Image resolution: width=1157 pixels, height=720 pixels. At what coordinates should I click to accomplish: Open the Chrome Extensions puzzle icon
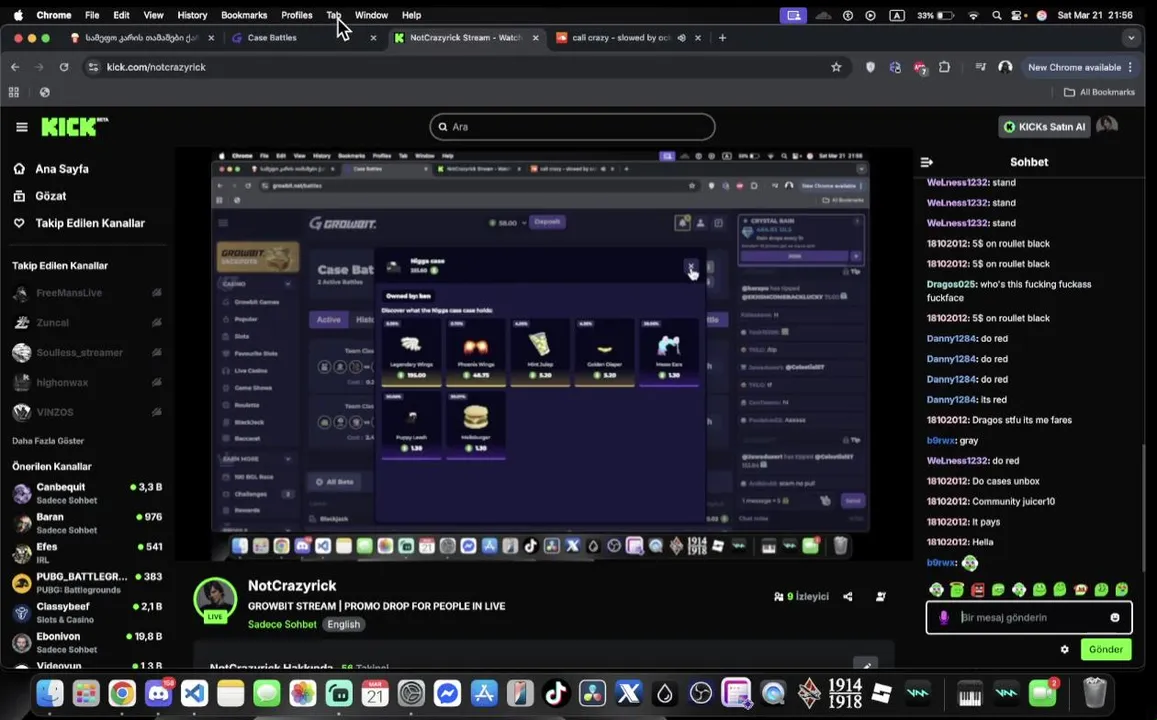coord(944,67)
